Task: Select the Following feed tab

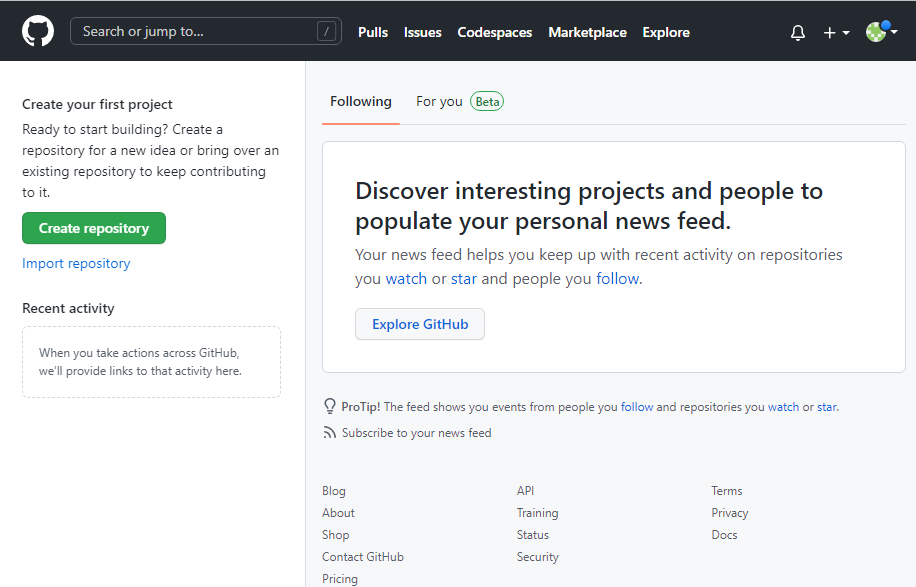Action: 361,101
